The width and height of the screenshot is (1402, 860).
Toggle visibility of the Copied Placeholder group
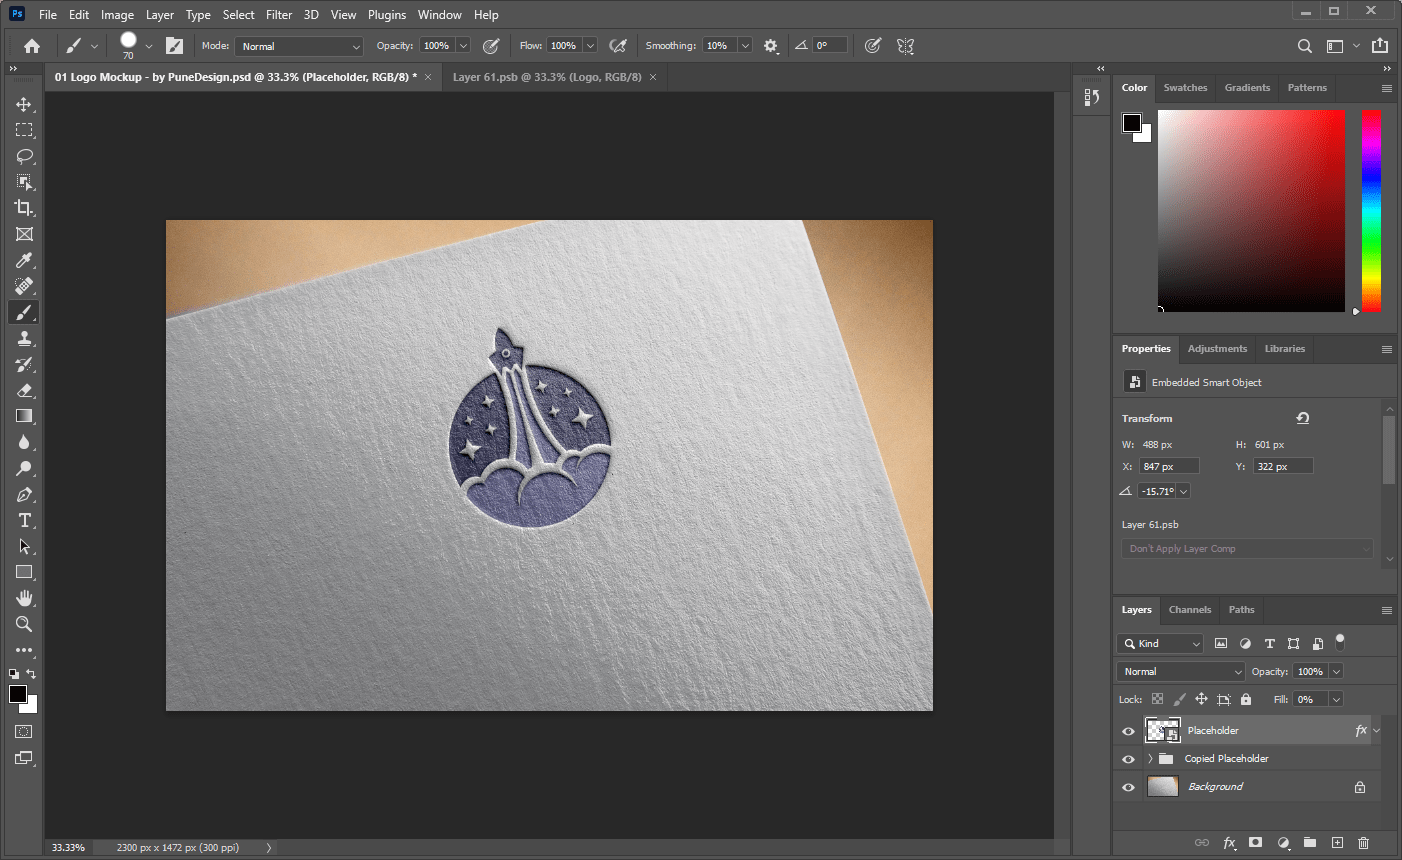point(1128,758)
